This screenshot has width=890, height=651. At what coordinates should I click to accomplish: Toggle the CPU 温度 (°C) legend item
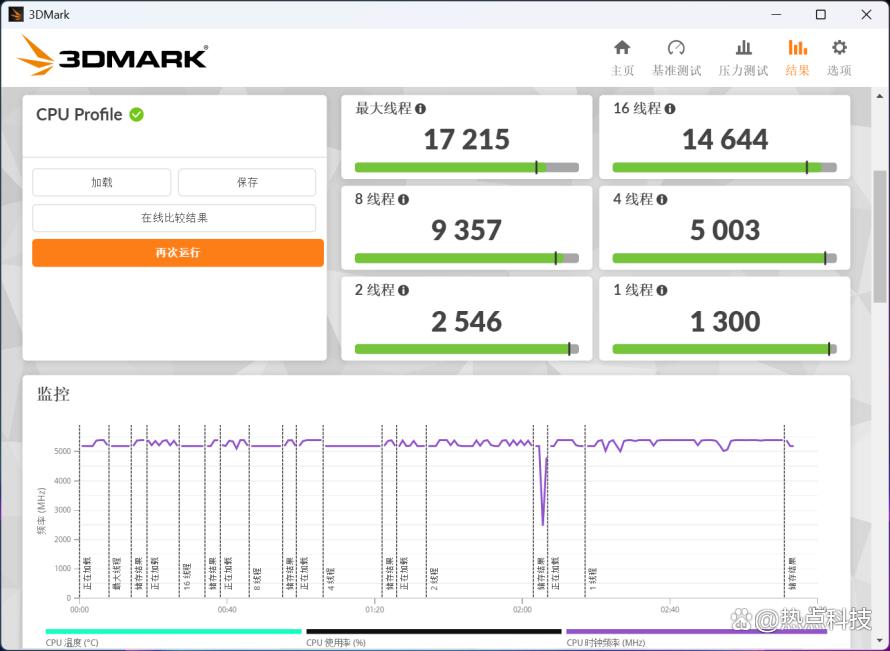click(x=174, y=637)
